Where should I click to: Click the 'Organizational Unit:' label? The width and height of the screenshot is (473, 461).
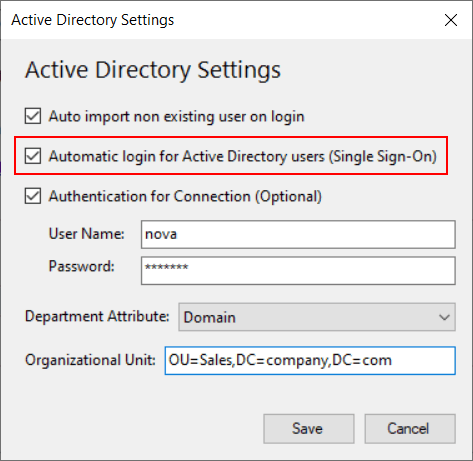click(x=90, y=360)
